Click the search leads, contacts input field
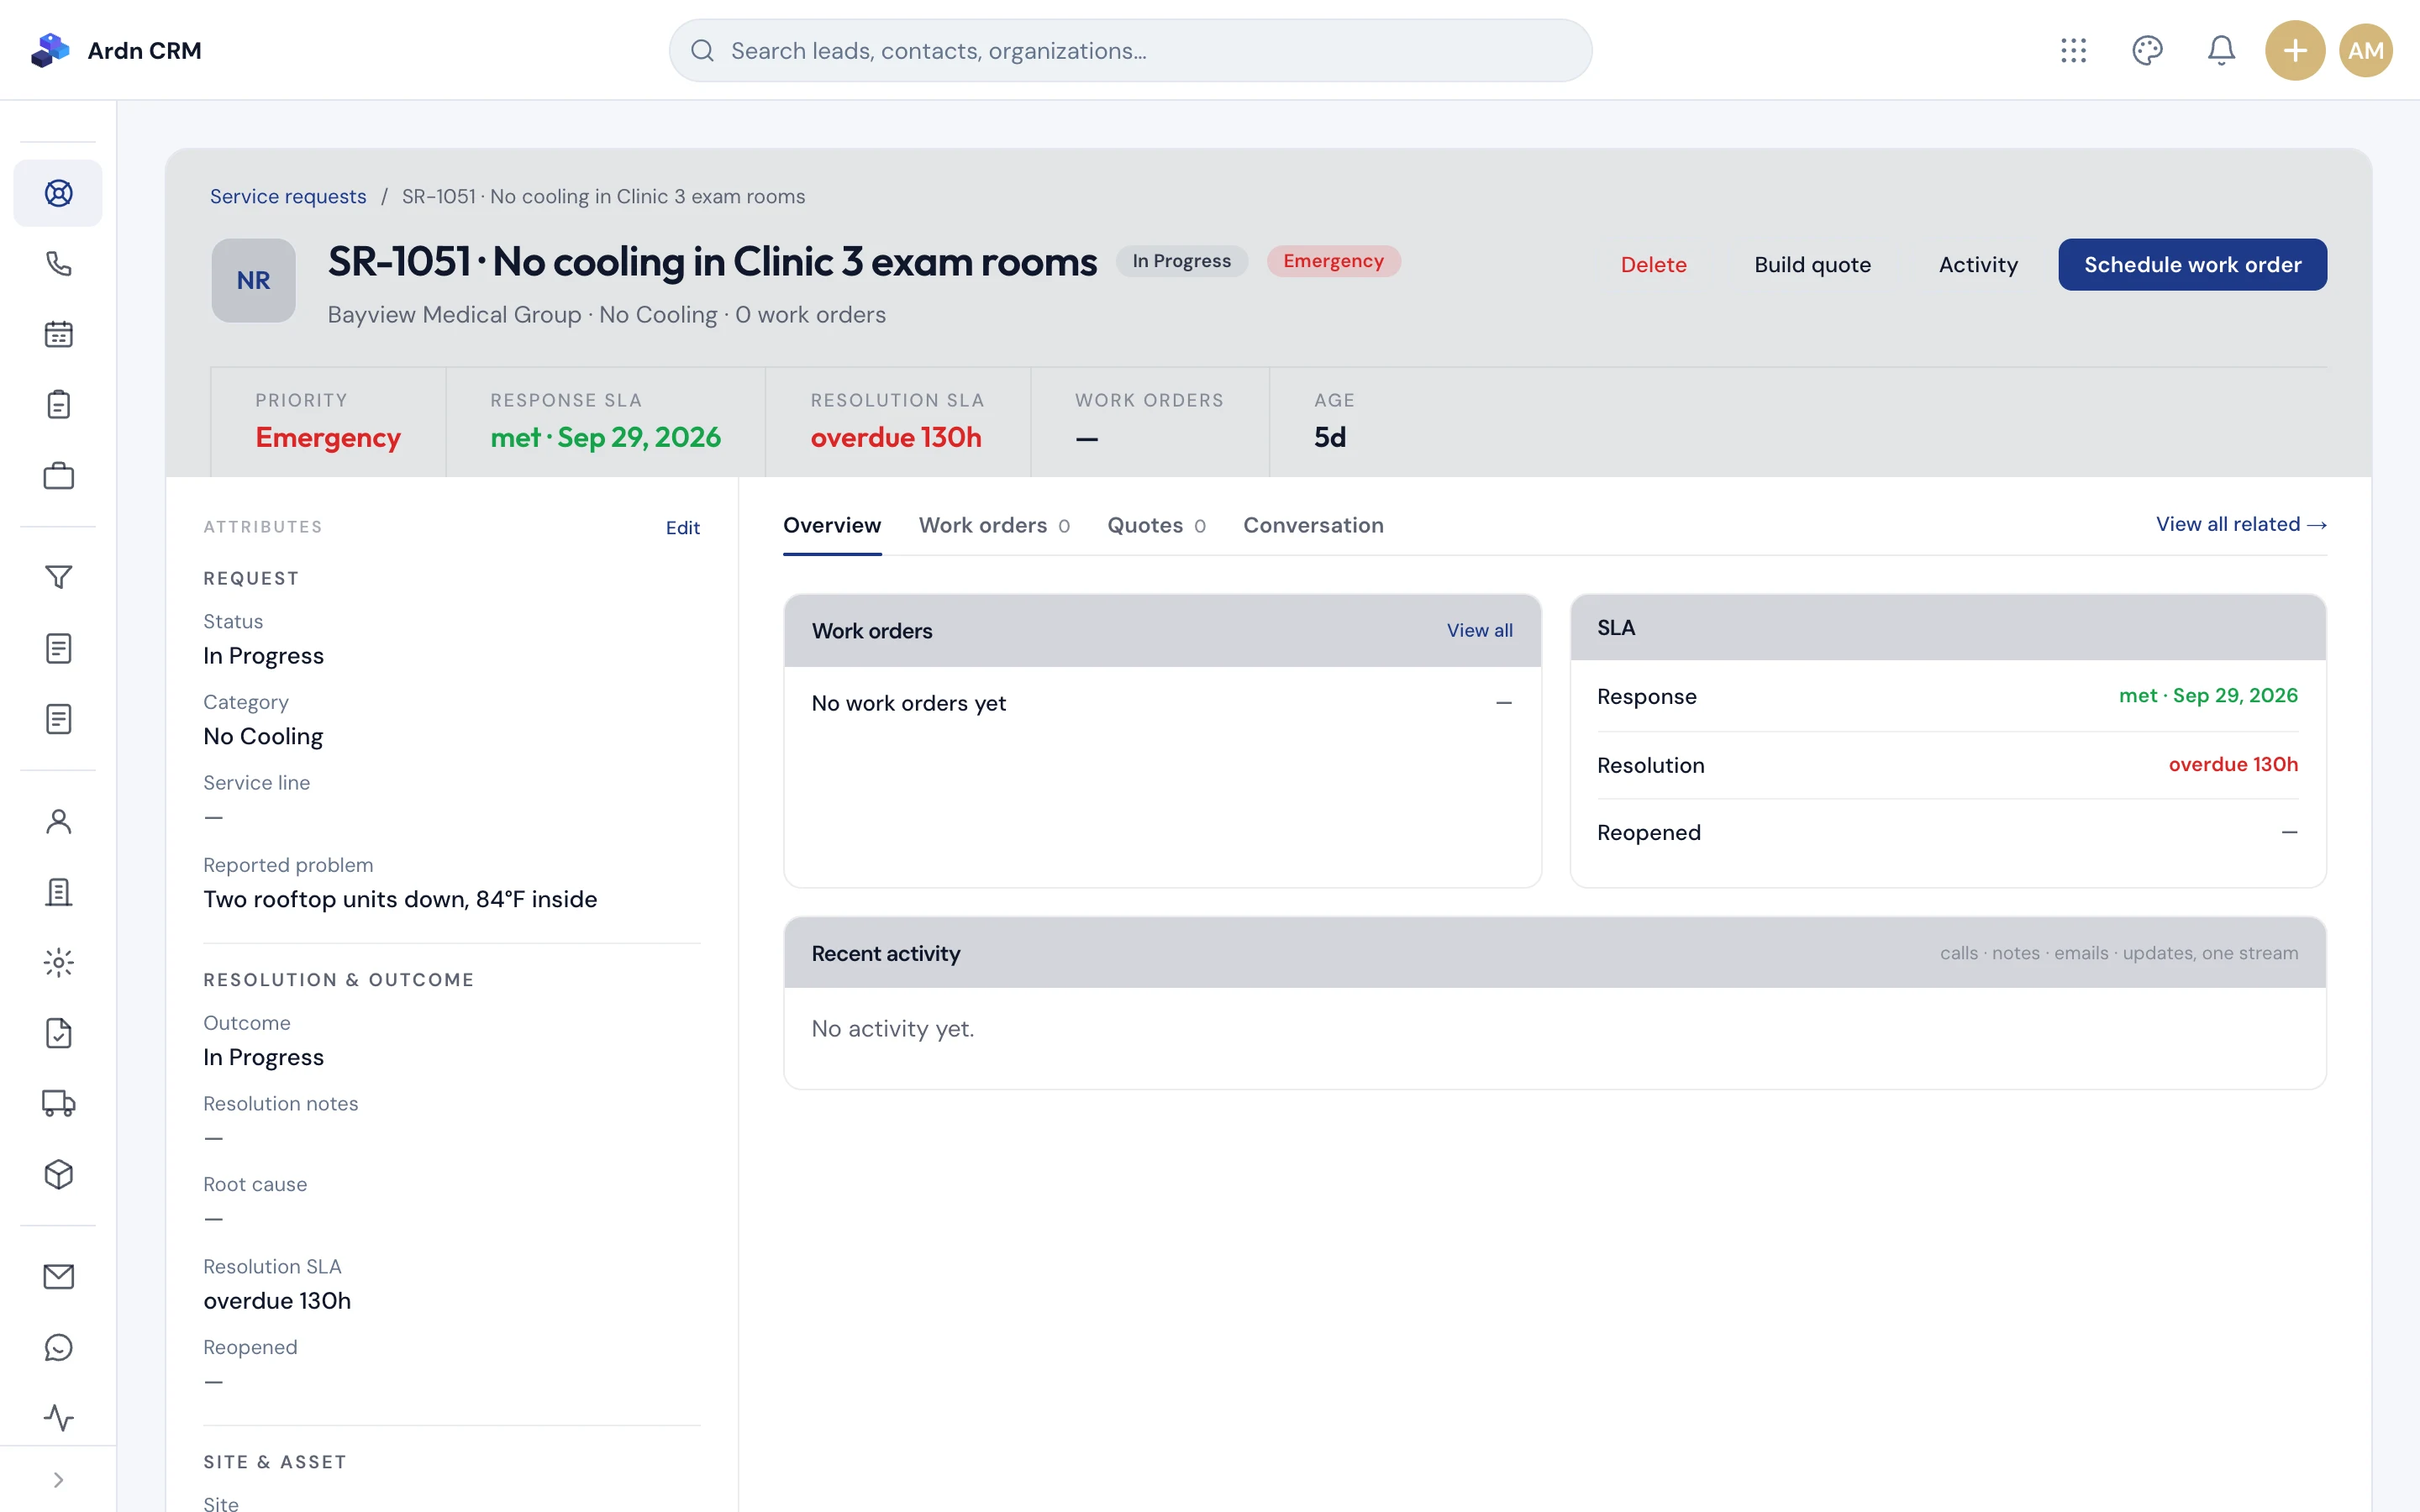The height and width of the screenshot is (1512, 2420). coord(1130,50)
